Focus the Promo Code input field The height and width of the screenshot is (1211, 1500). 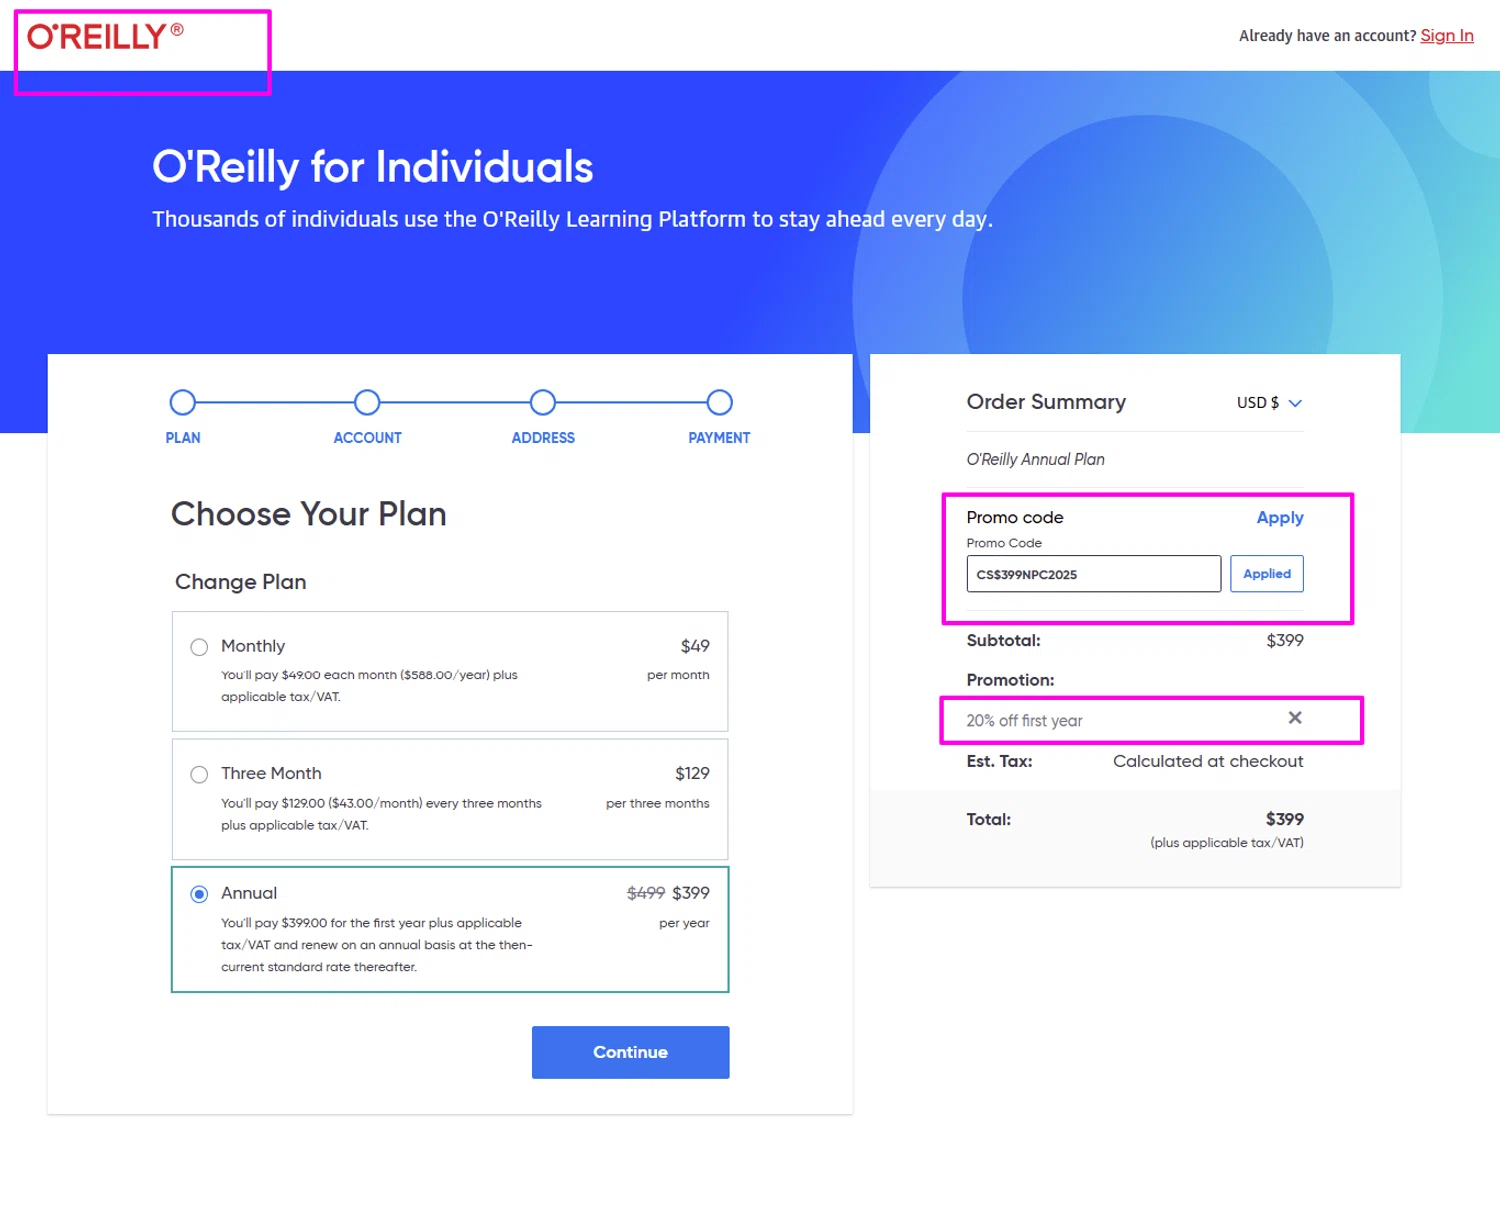1093,574
